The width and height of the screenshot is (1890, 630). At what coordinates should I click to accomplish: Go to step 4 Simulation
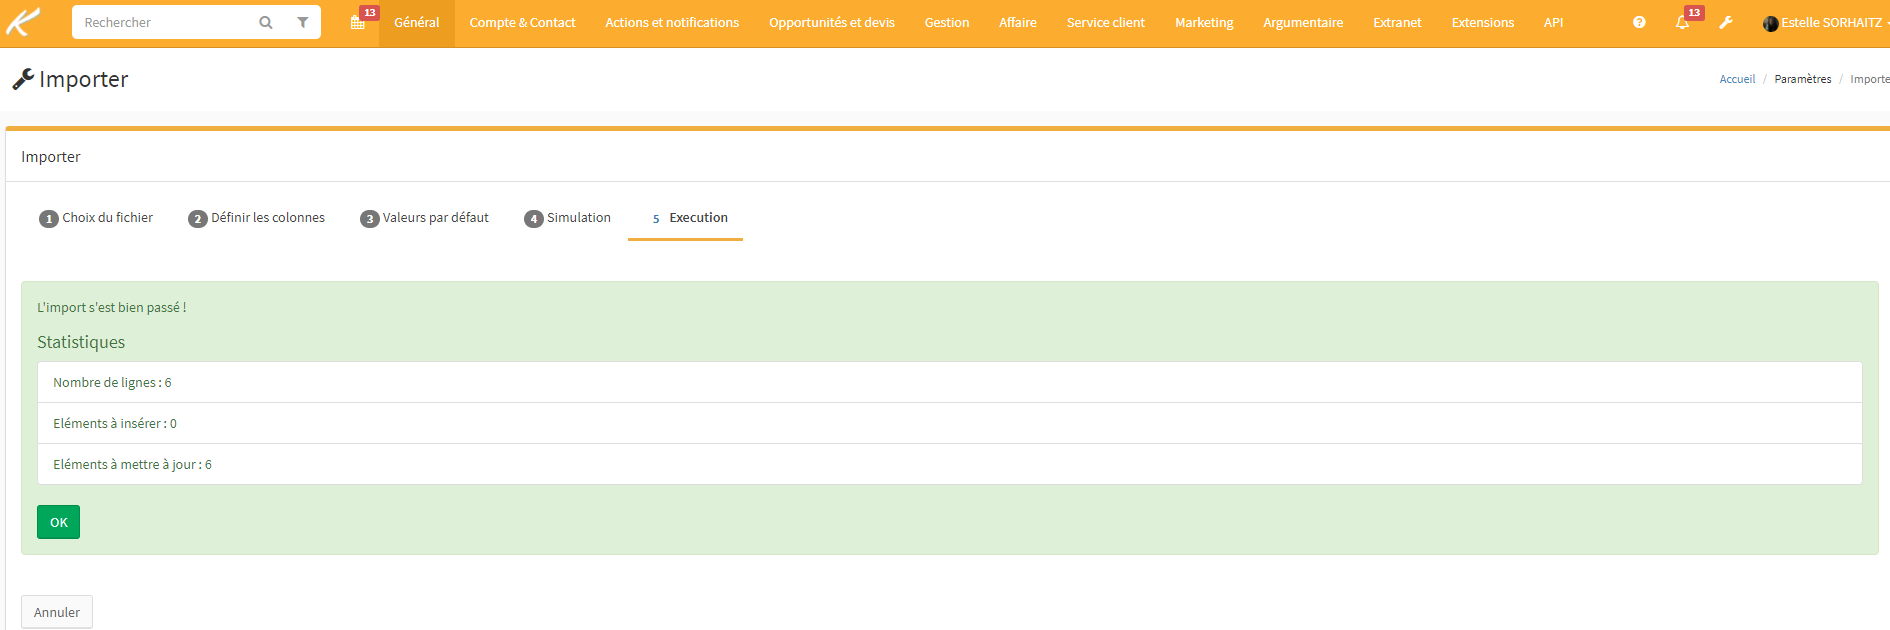click(567, 218)
